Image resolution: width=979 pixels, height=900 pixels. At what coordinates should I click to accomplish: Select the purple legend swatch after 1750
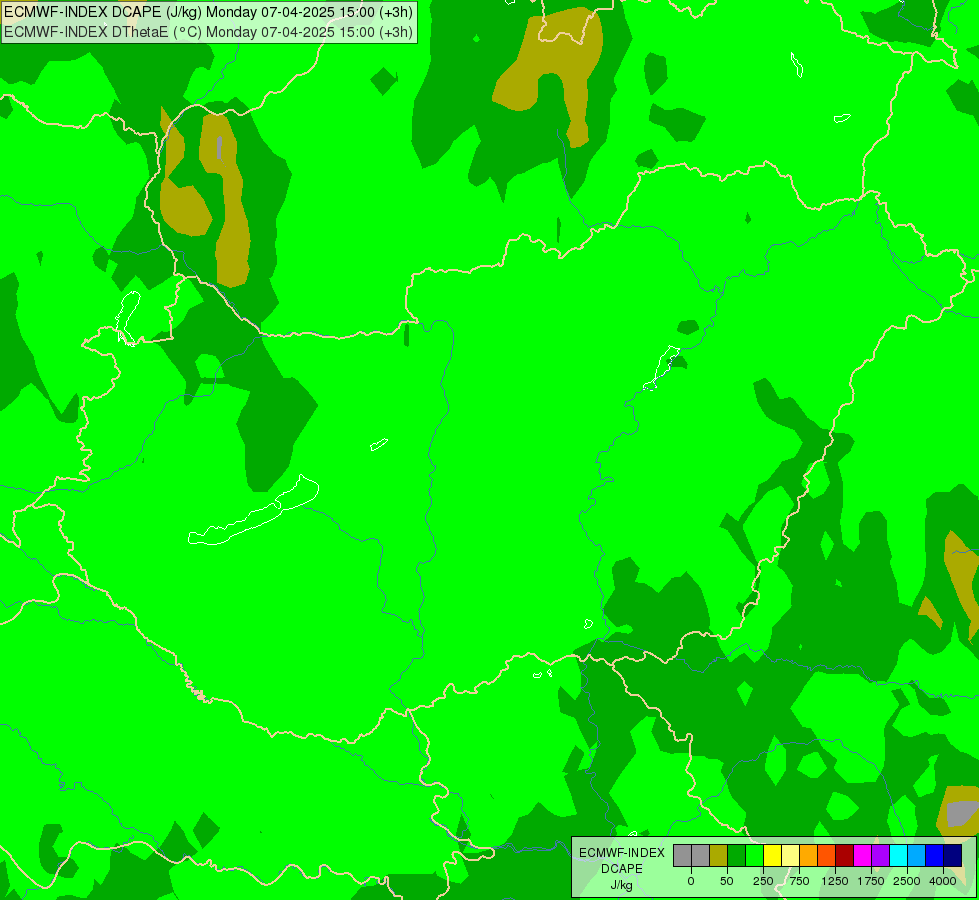[880, 855]
